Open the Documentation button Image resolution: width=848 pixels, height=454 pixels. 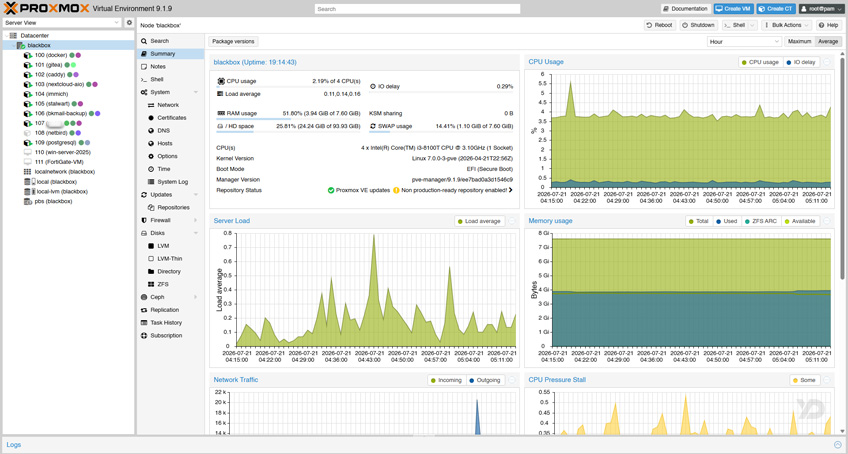point(685,9)
